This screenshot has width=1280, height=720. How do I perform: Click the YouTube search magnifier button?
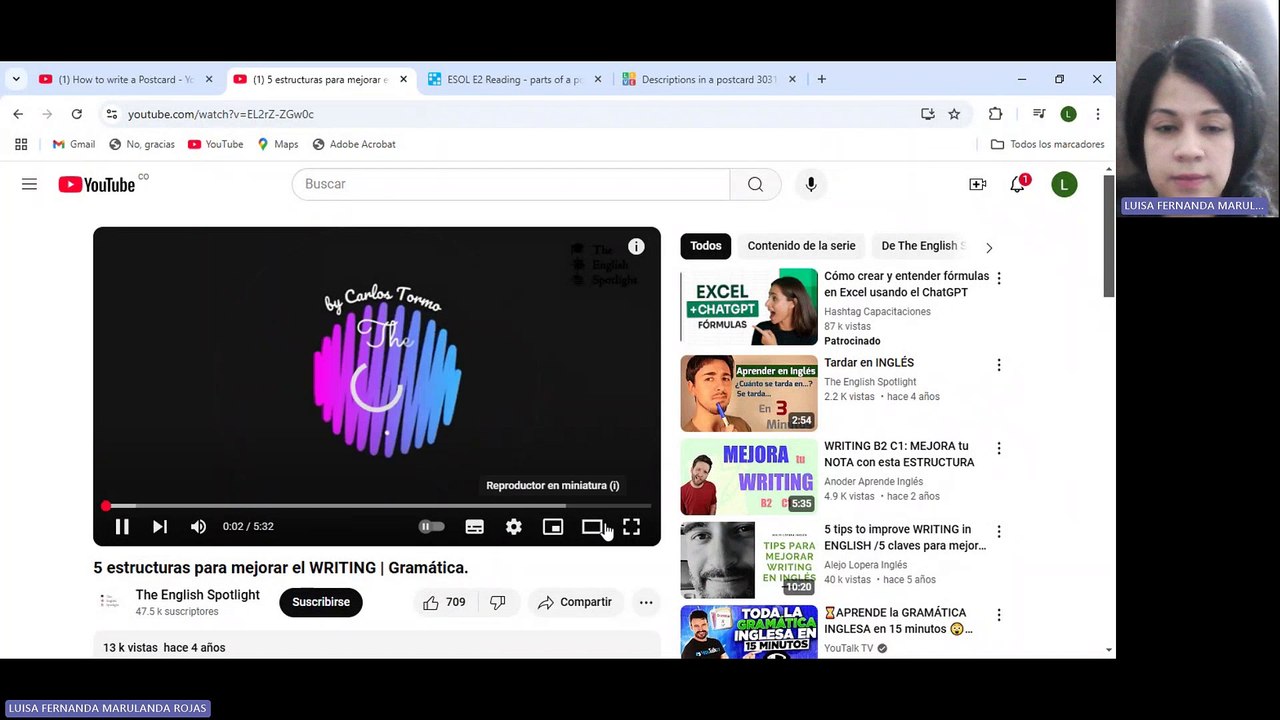tap(755, 184)
